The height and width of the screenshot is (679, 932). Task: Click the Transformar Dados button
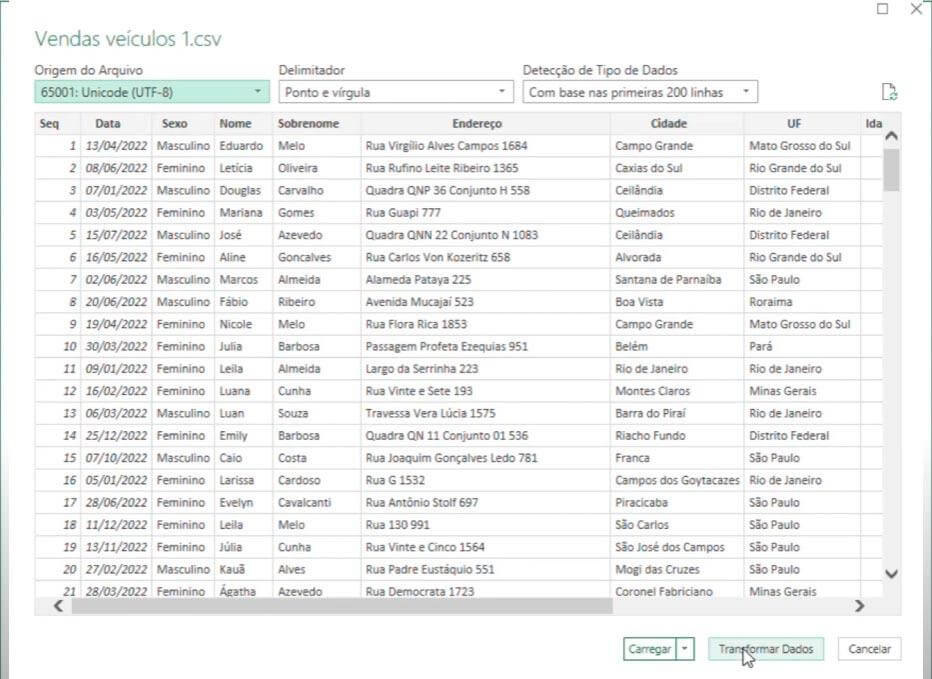point(766,649)
